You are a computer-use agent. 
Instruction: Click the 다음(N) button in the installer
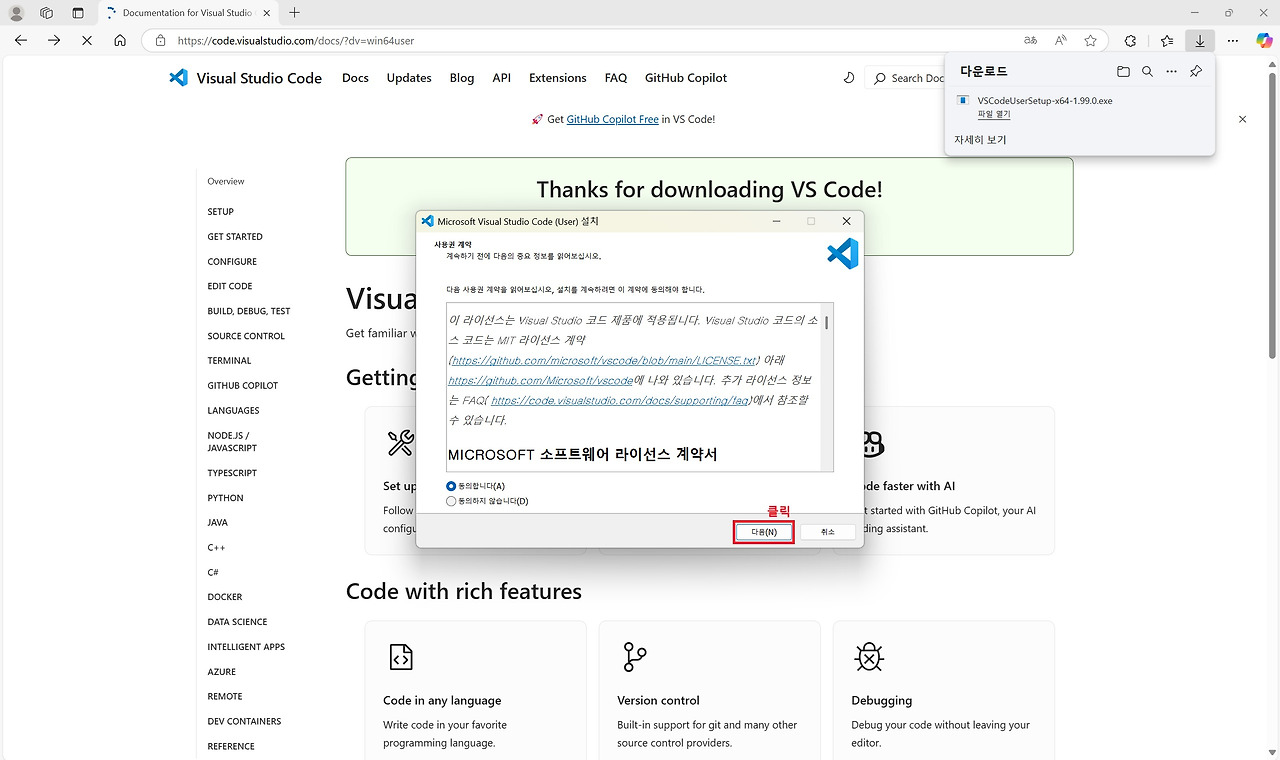click(x=763, y=531)
